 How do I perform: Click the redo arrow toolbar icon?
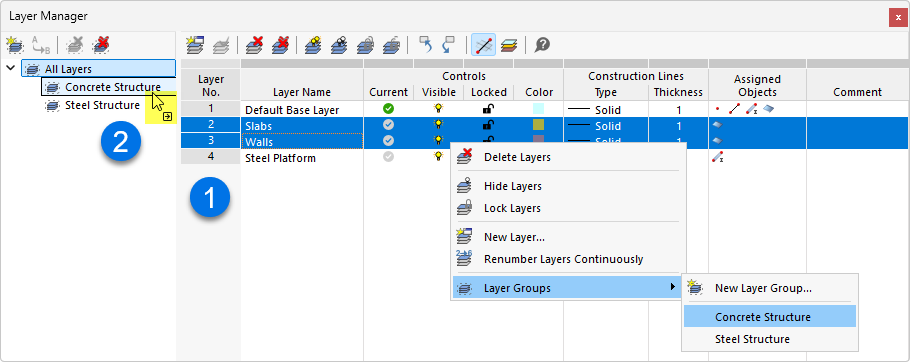[449, 45]
